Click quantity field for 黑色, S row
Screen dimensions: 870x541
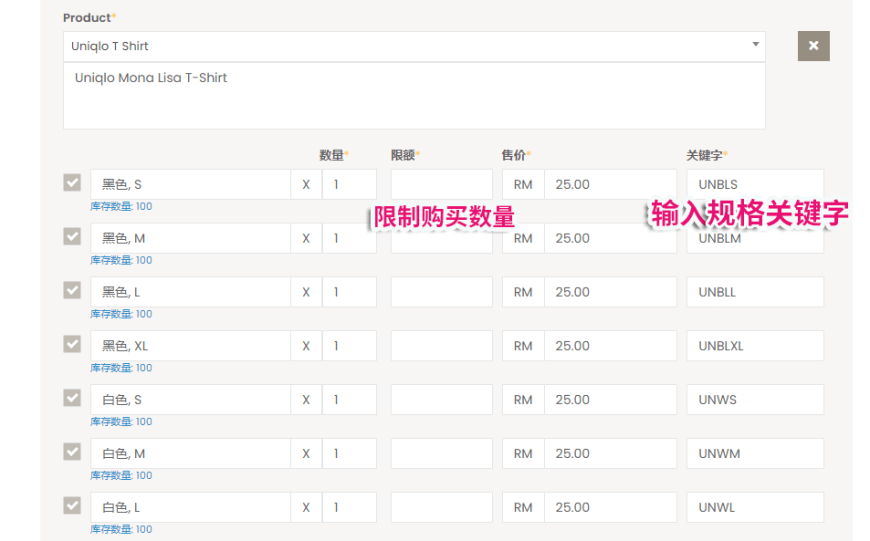click(349, 184)
